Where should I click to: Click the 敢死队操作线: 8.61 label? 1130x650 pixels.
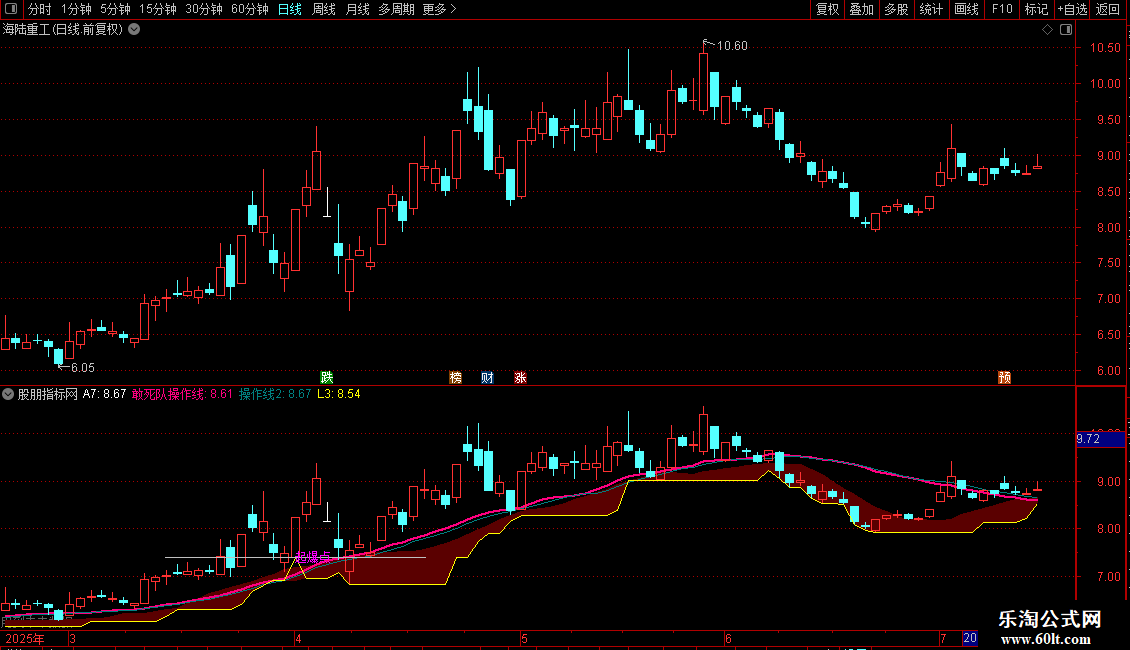tap(182, 394)
